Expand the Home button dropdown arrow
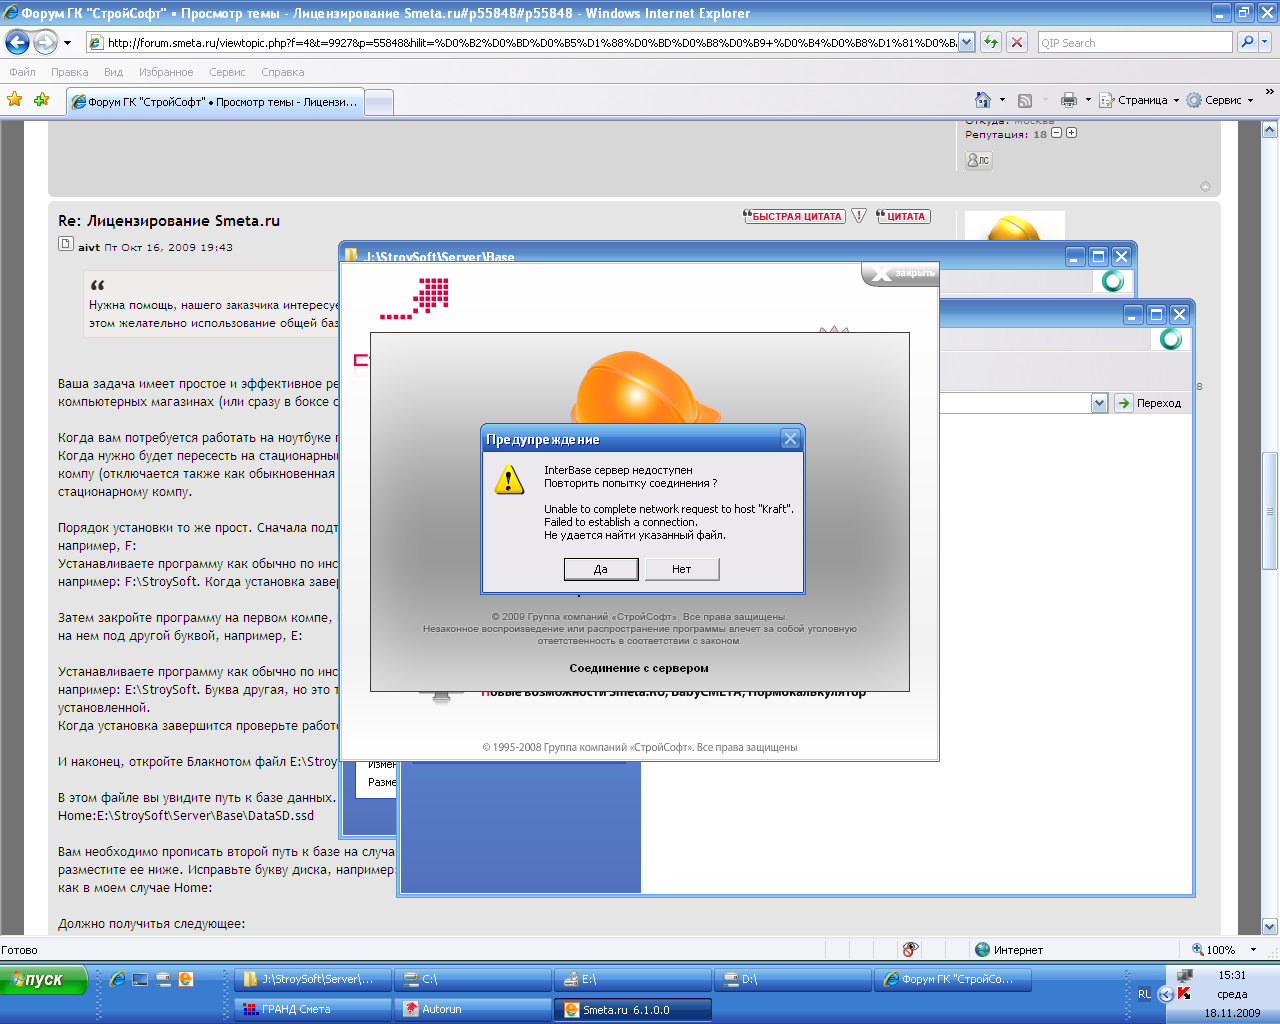The height and width of the screenshot is (1024, 1280). [1002, 100]
